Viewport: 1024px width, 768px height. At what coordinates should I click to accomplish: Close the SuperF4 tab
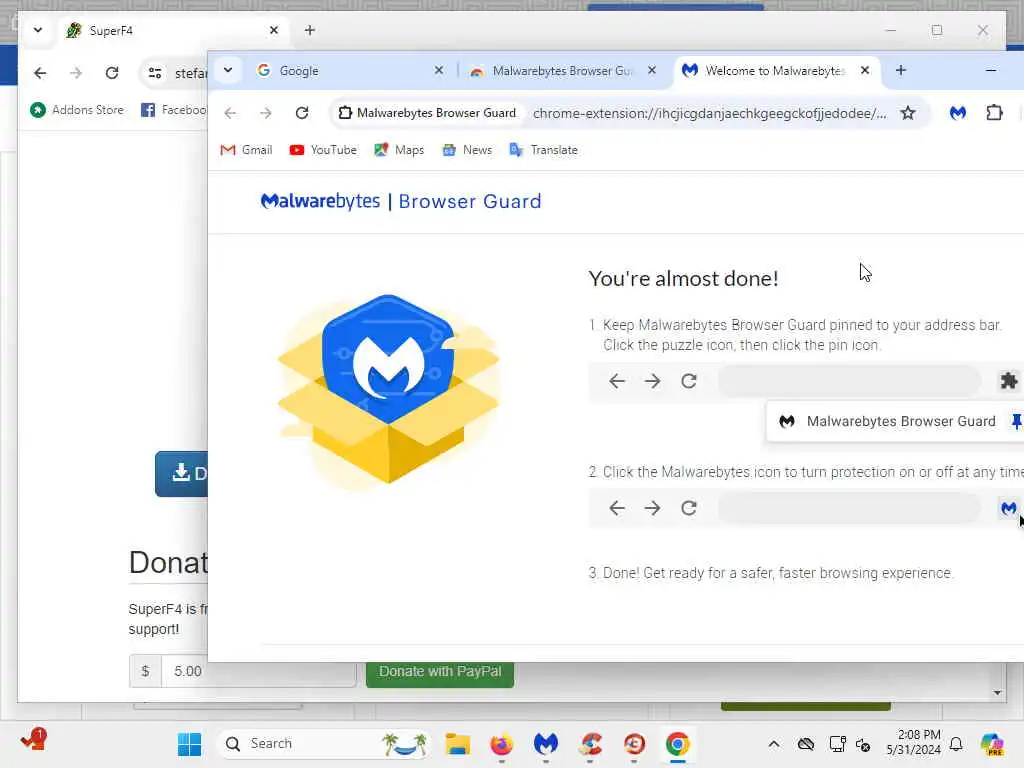point(274,30)
